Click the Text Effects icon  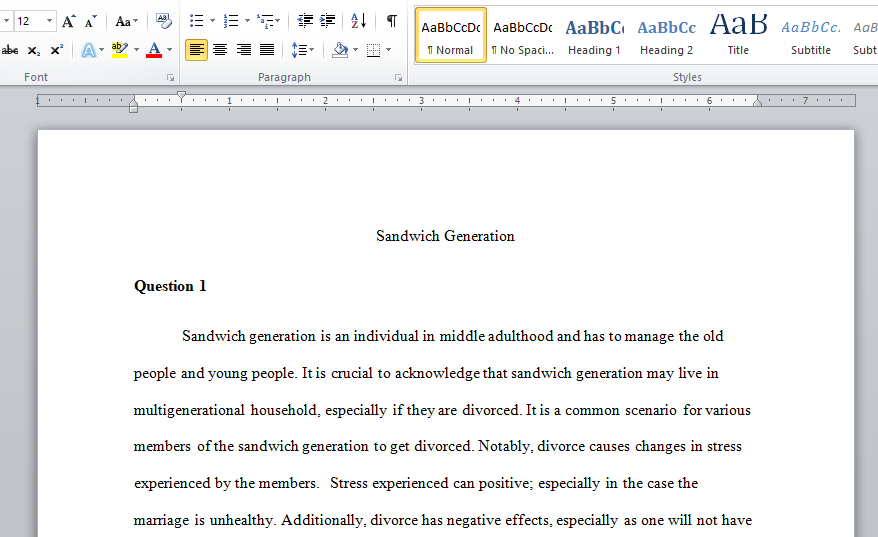coord(88,50)
